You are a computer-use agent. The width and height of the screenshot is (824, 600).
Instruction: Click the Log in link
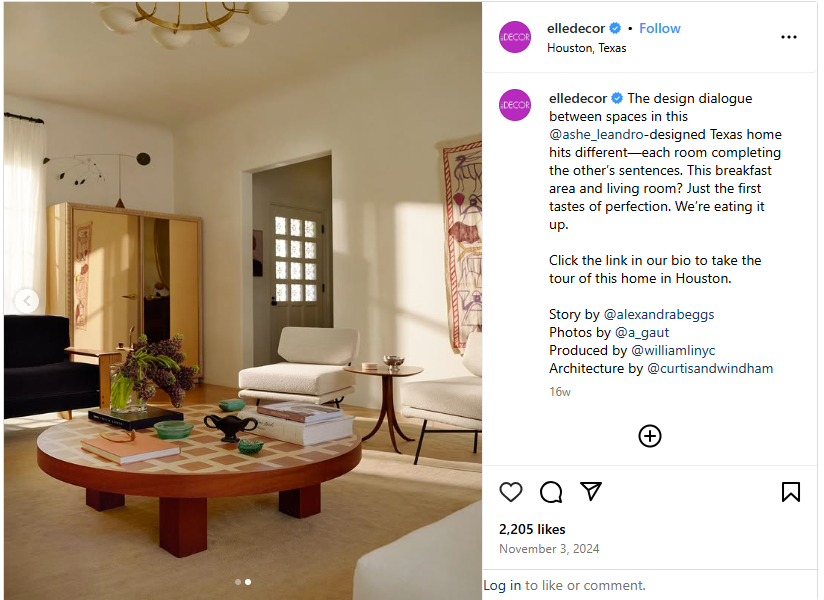[502, 585]
